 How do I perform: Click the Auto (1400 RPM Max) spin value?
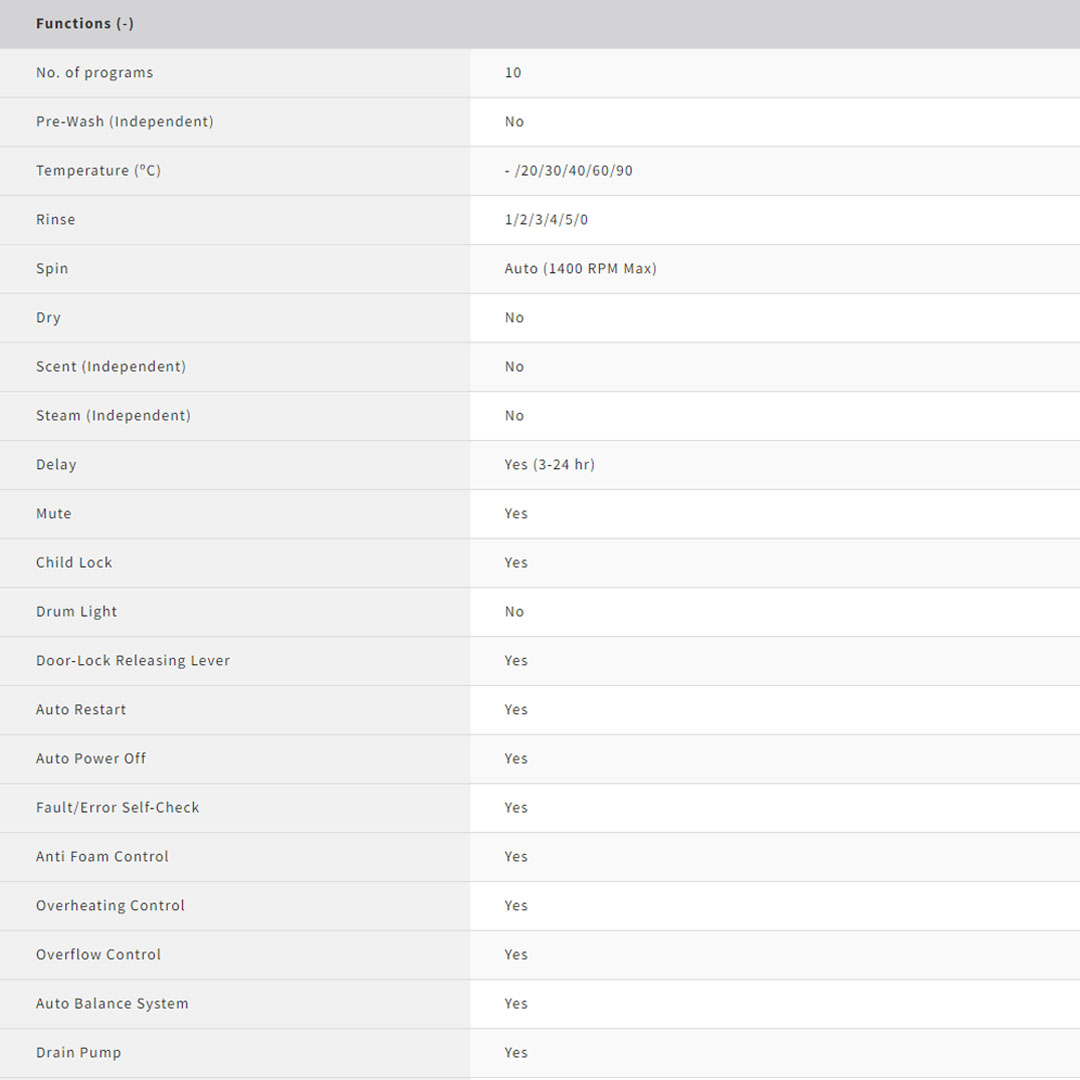(x=580, y=268)
